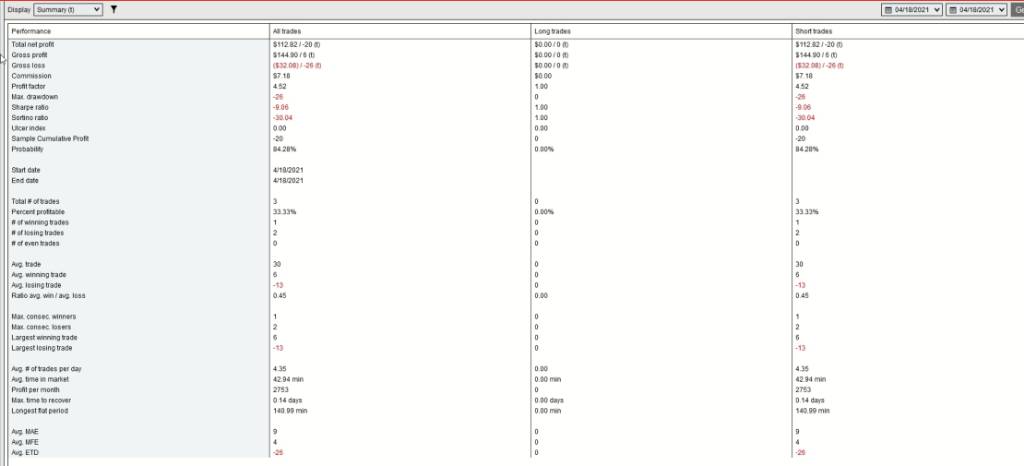Click the Avg. MFE row label
The height and width of the screenshot is (466, 1024).
(x=25, y=441)
